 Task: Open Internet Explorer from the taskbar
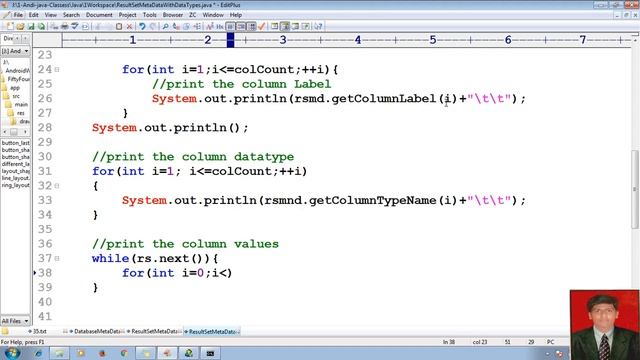pos(38,353)
